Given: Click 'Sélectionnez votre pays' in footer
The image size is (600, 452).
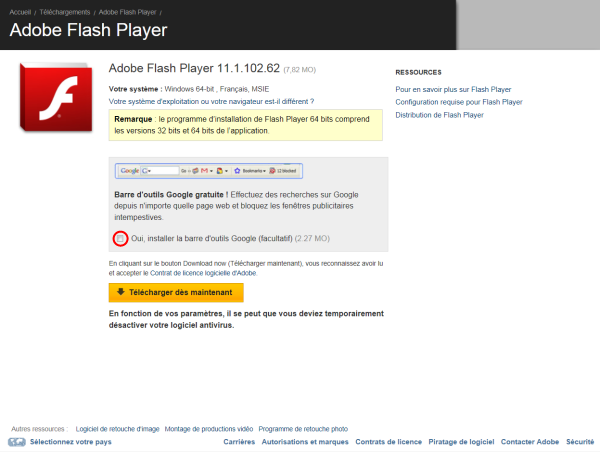Looking at the screenshot, I should pos(70,441).
